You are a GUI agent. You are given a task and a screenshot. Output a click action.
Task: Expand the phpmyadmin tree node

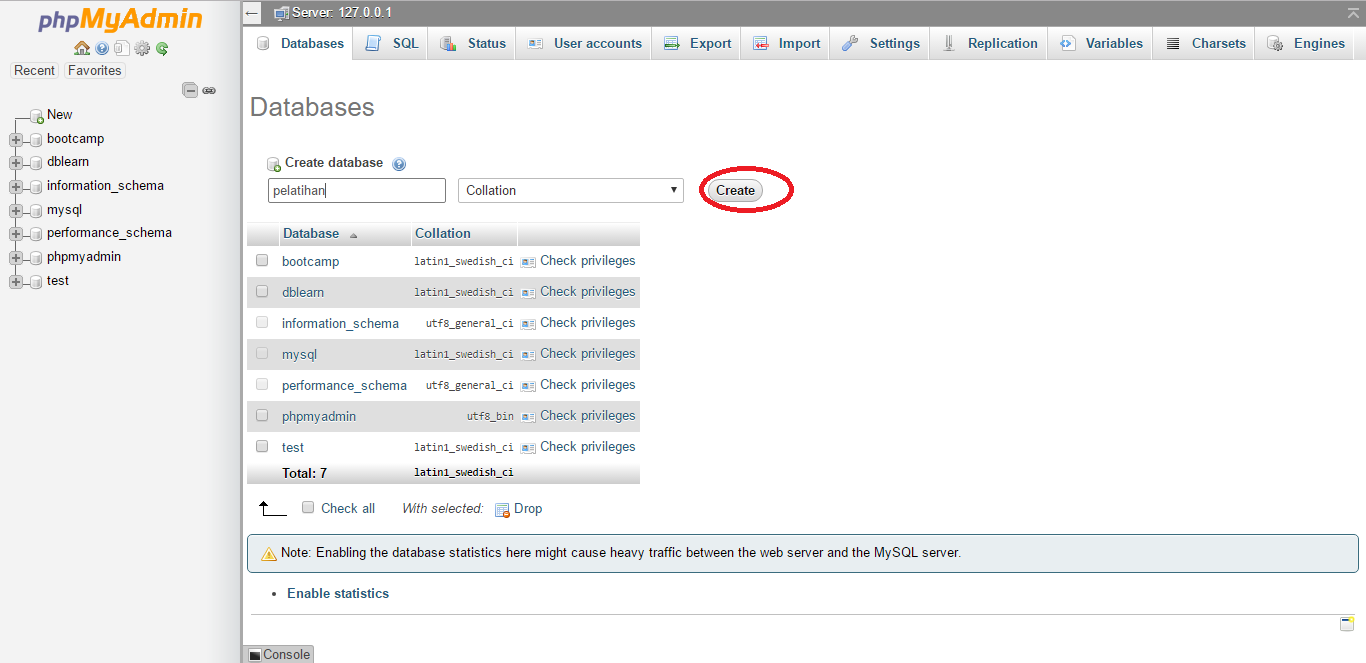point(15,258)
